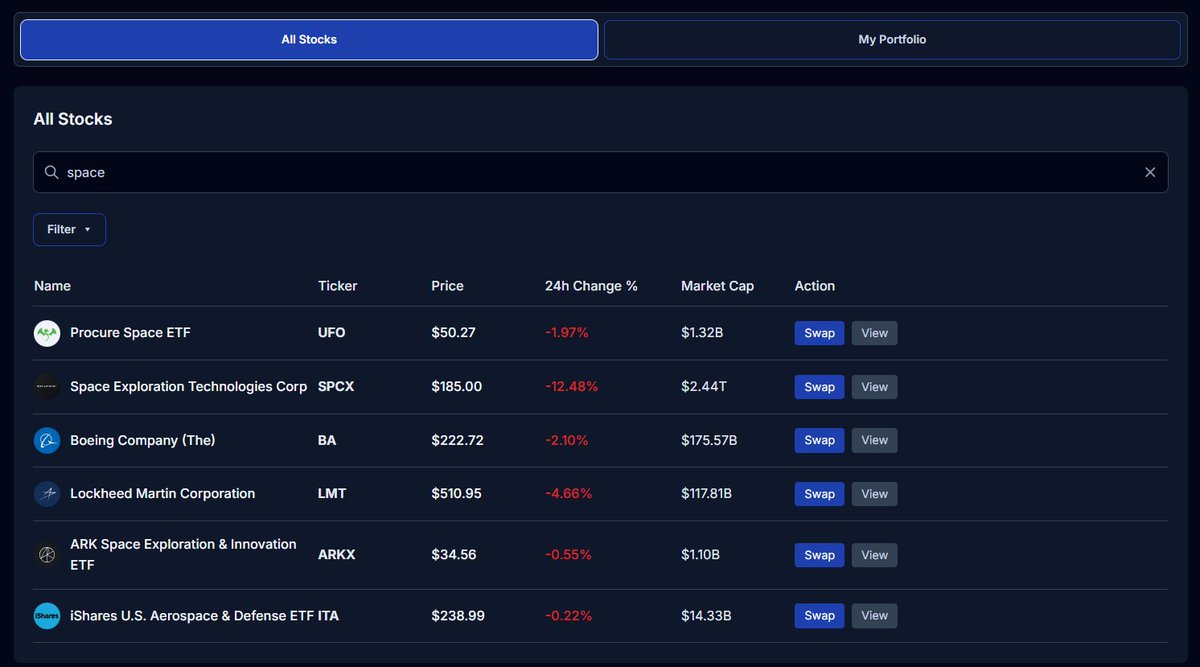Click the Boeing Company logo icon
The height and width of the screenshot is (667, 1200).
pyautogui.click(x=47, y=440)
